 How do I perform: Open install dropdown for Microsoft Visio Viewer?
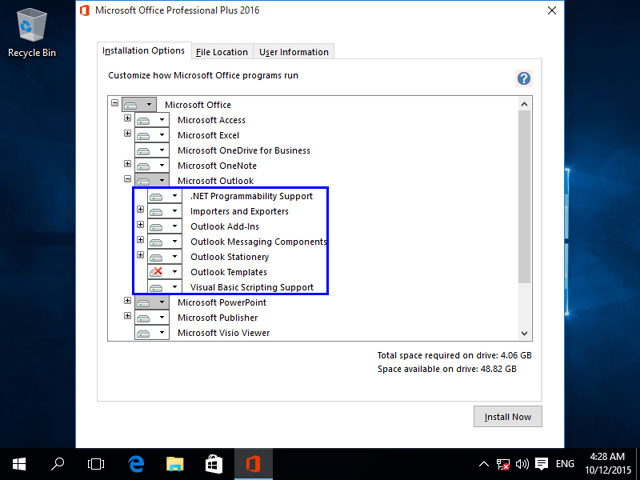(x=152, y=333)
